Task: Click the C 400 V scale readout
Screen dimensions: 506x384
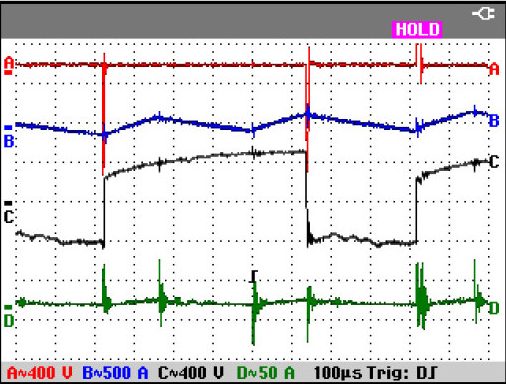Action: pos(191,373)
